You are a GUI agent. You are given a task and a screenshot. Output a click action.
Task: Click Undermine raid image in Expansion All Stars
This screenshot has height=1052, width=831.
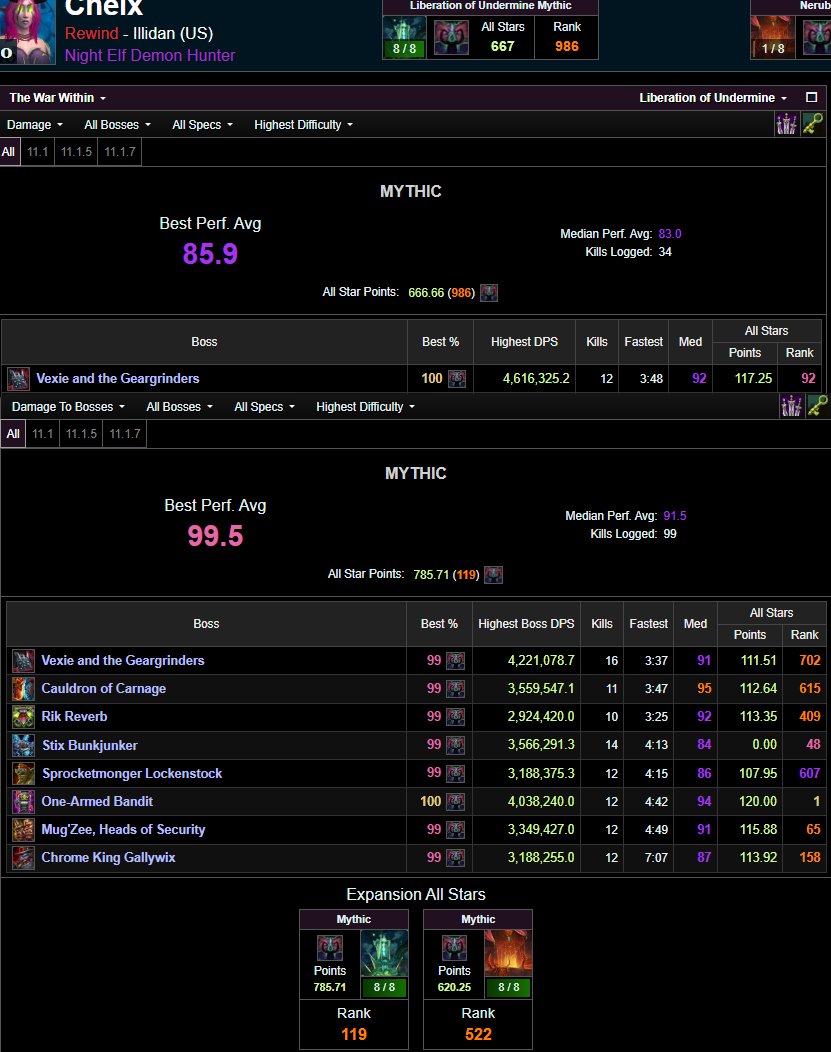pos(384,953)
